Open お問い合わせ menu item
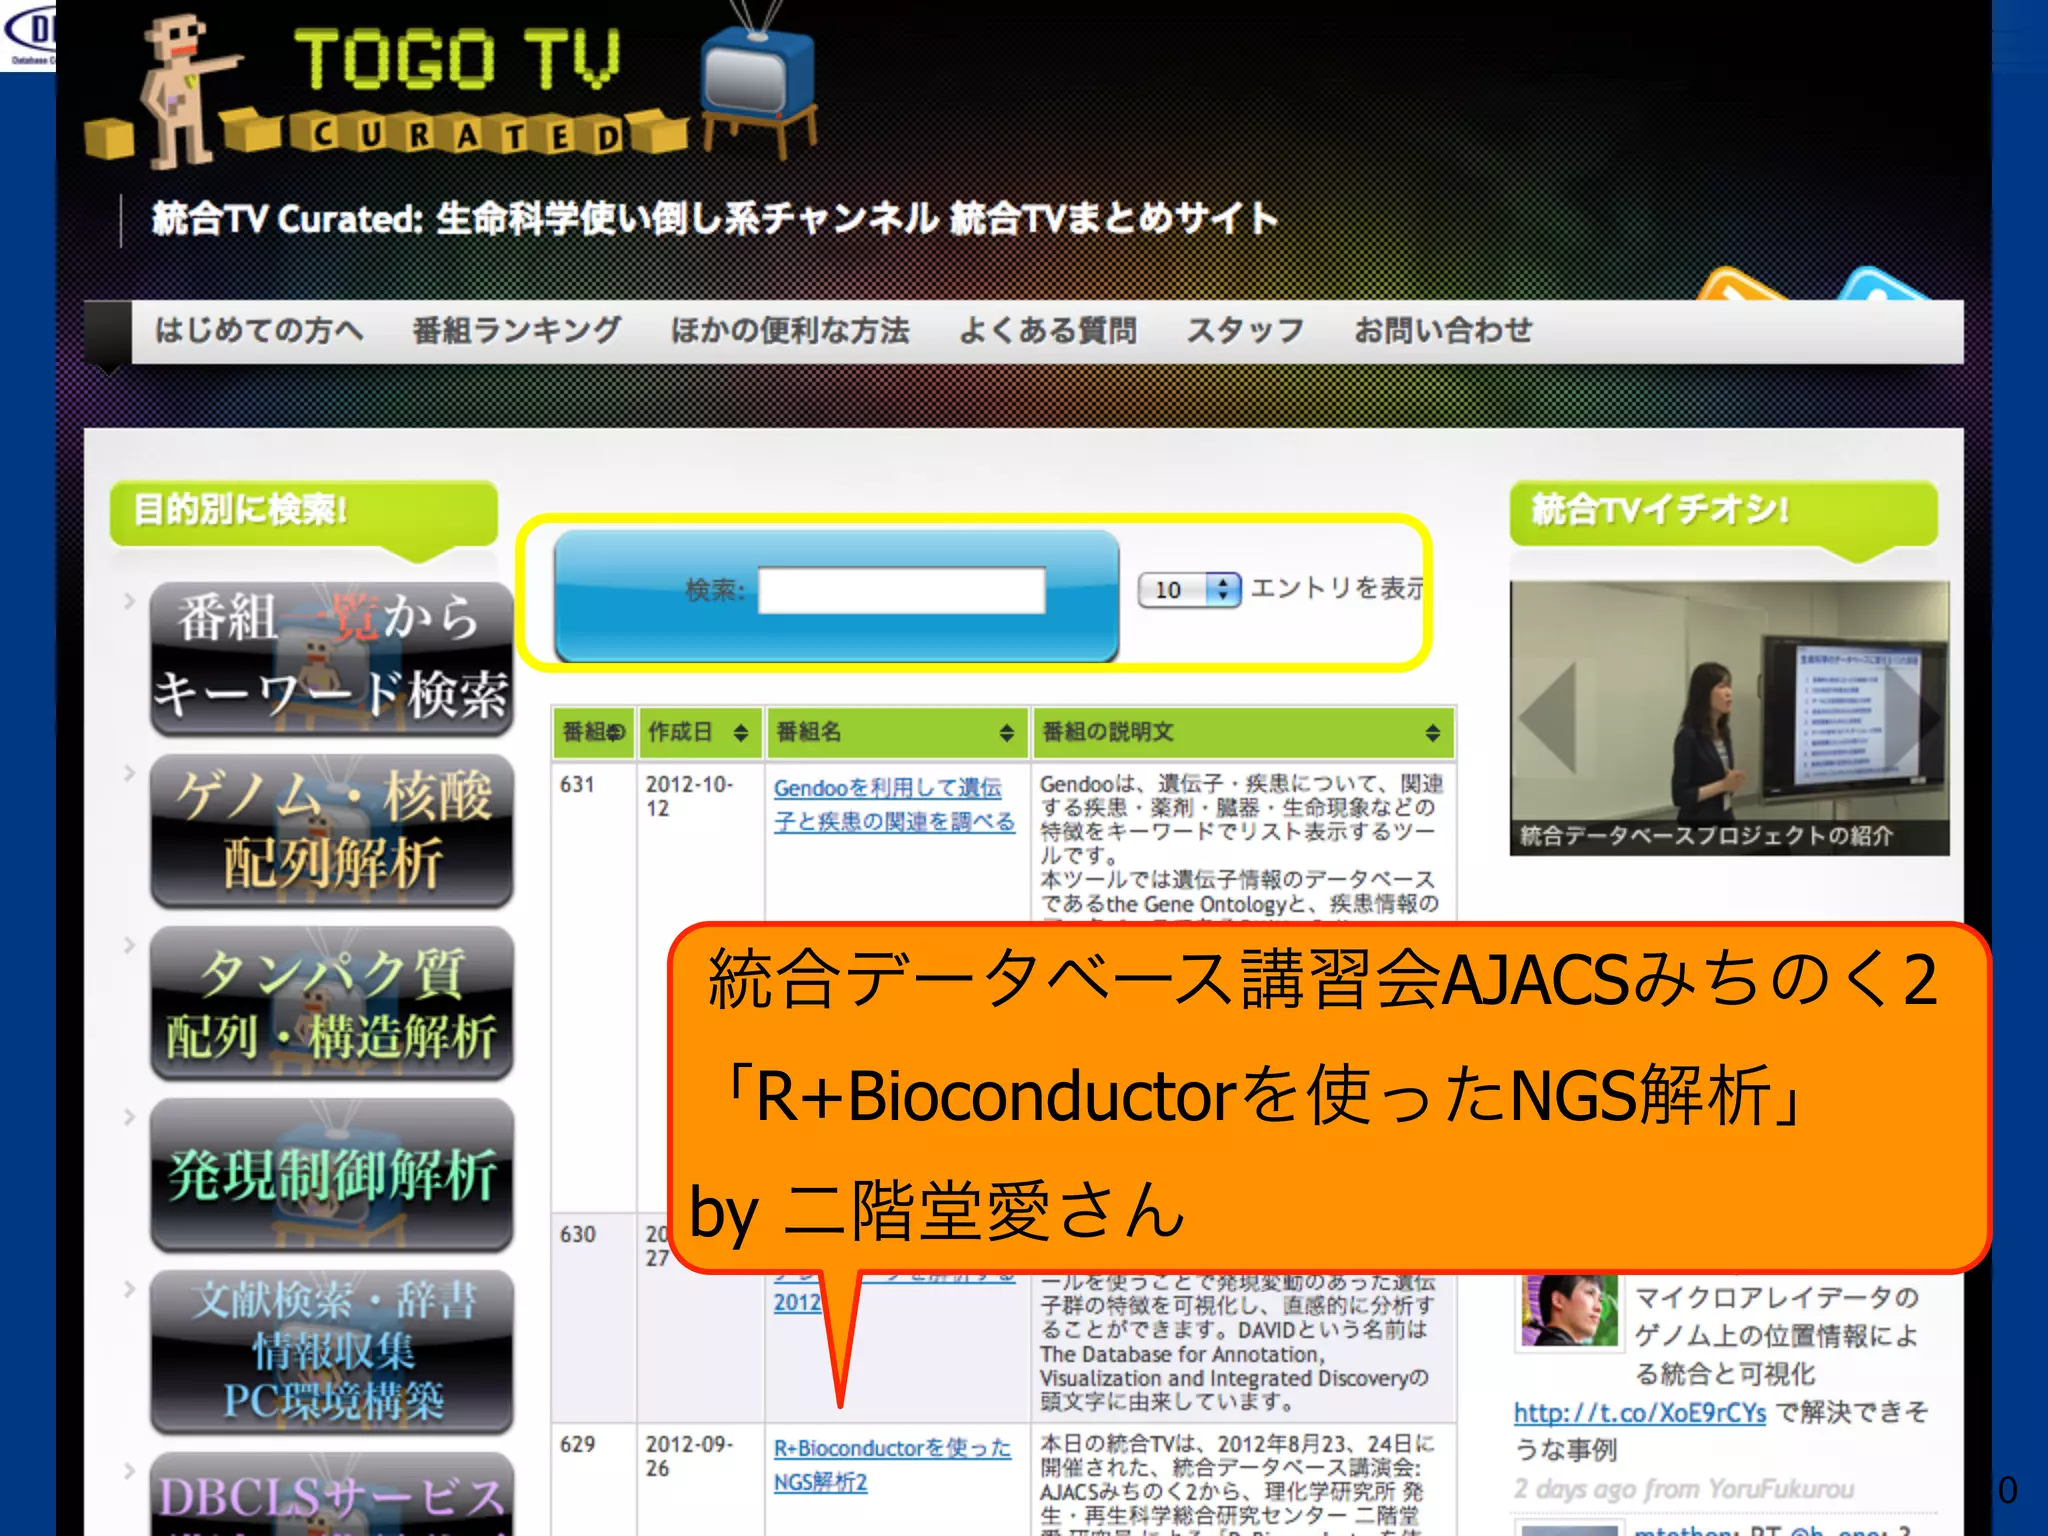Image resolution: width=2048 pixels, height=1536 pixels. pos(1443,330)
